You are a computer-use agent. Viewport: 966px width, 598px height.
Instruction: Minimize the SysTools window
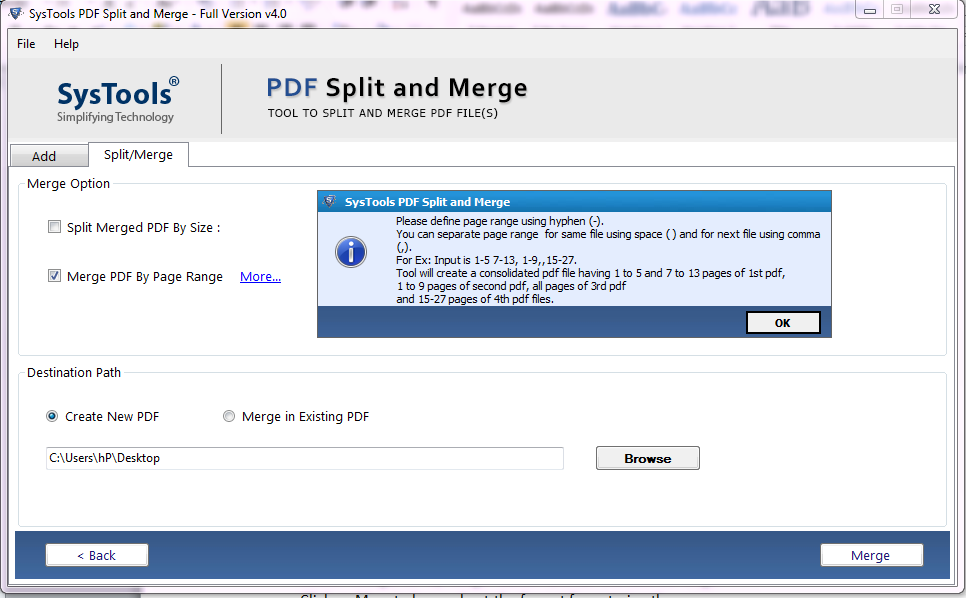click(869, 9)
